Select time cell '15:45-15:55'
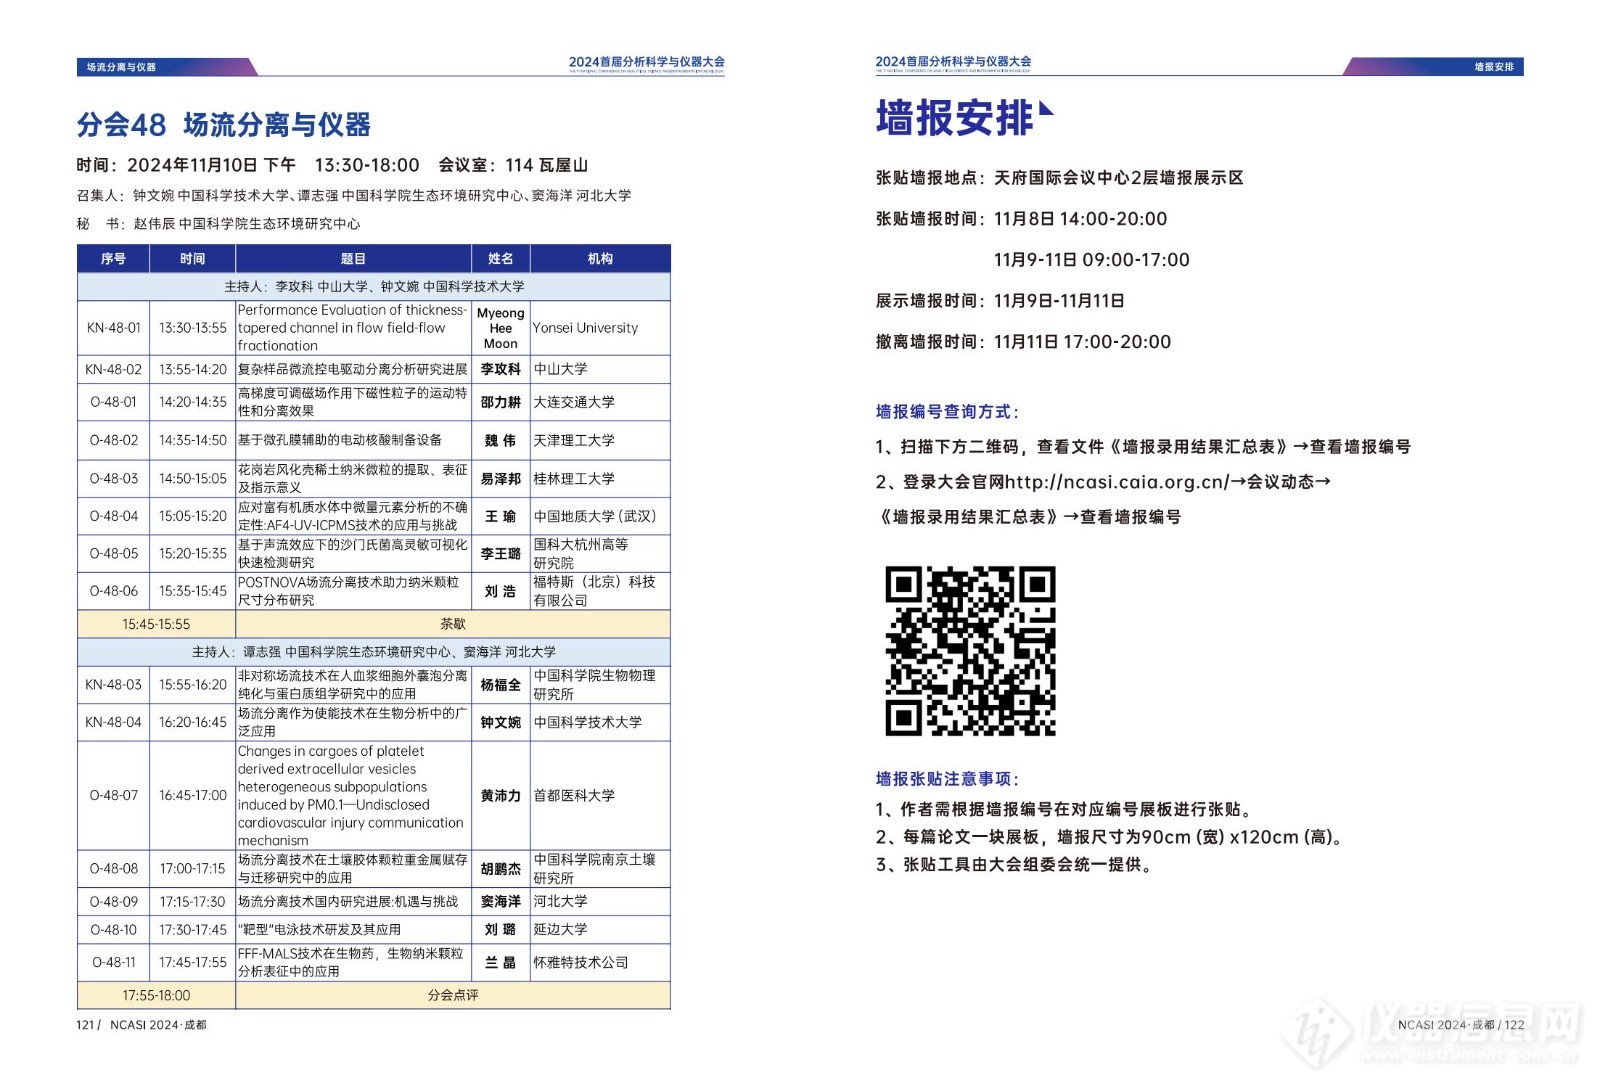 tap(156, 624)
